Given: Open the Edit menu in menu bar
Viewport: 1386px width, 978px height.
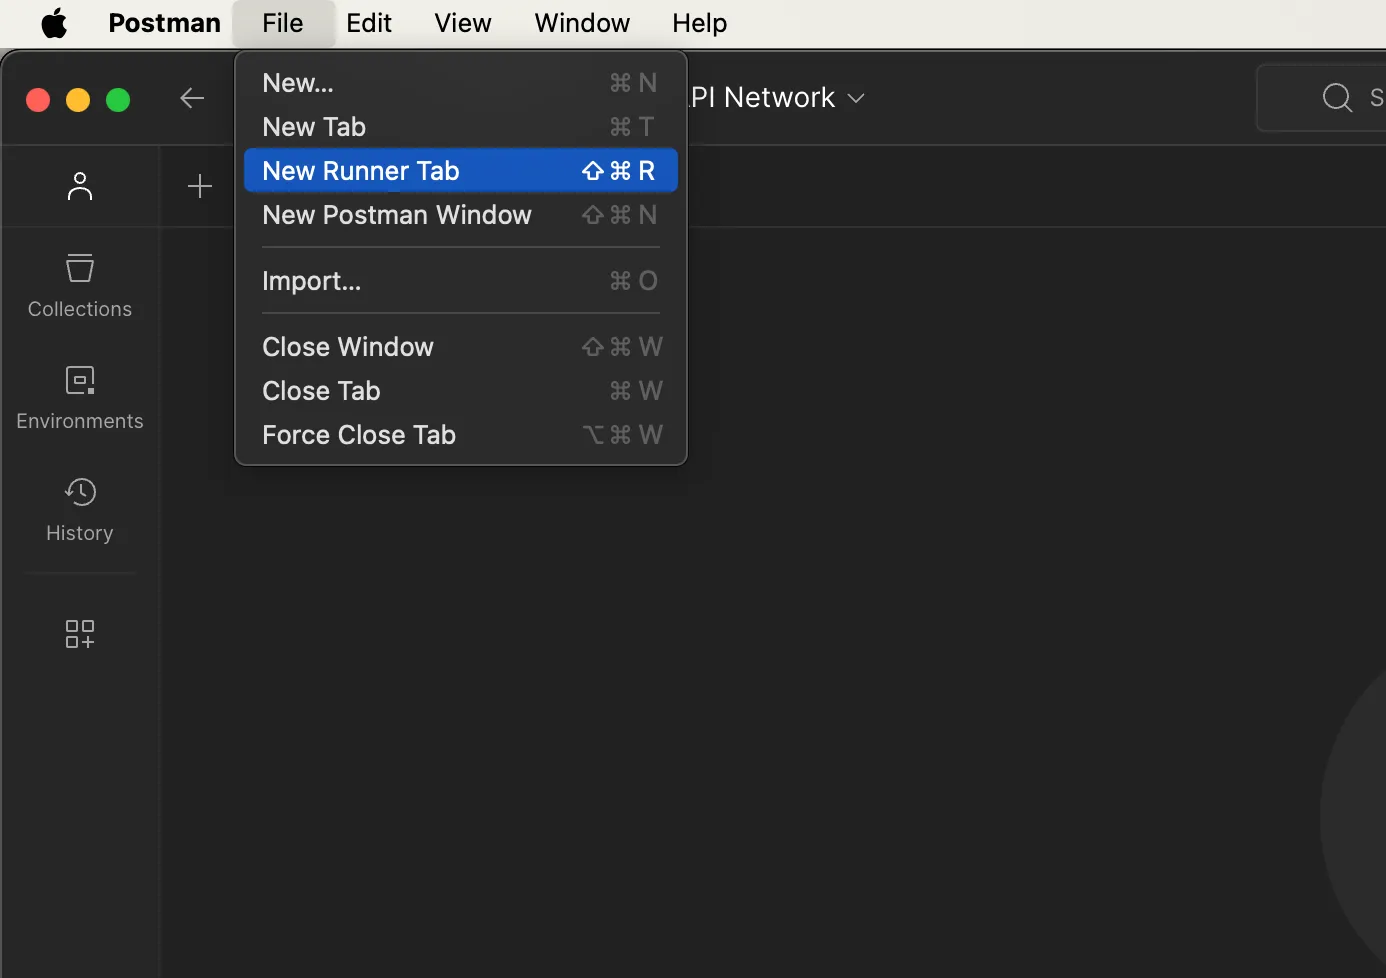Looking at the screenshot, I should click(368, 23).
